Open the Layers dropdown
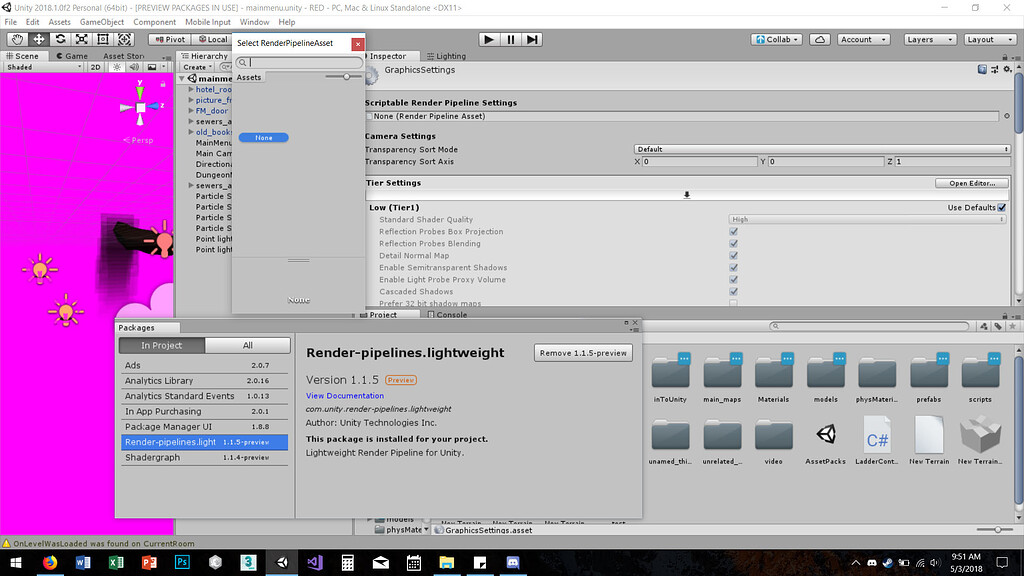This screenshot has height=576, width=1024. pyautogui.click(x=930, y=39)
